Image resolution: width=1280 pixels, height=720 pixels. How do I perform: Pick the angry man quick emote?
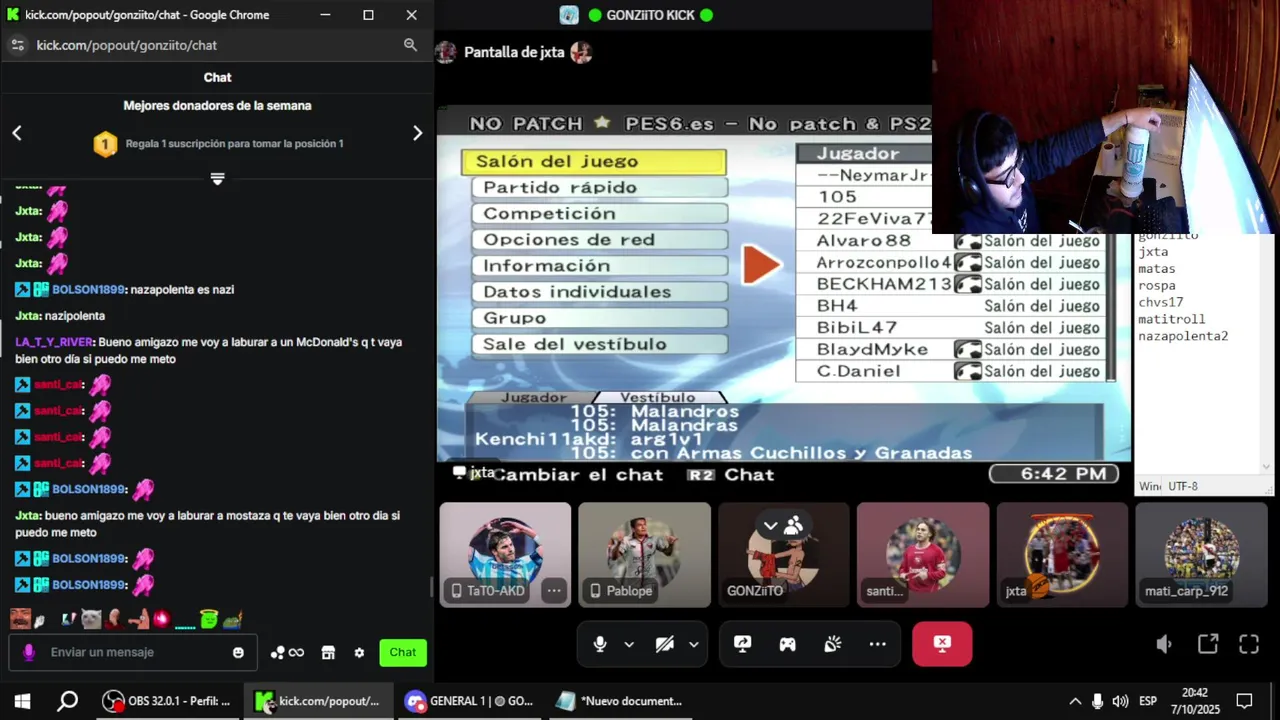pos(20,619)
